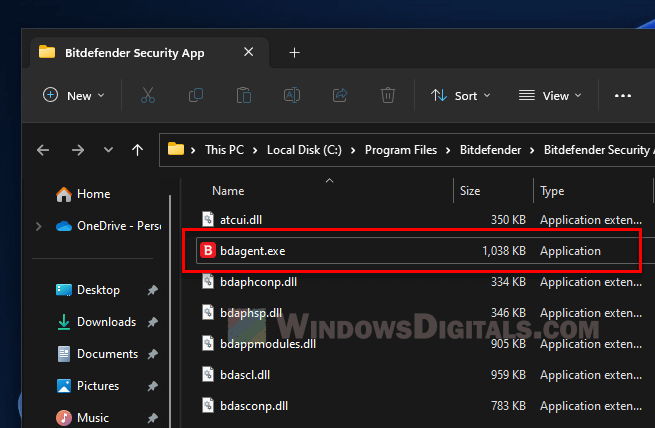Sort by the Name column header

point(228,191)
